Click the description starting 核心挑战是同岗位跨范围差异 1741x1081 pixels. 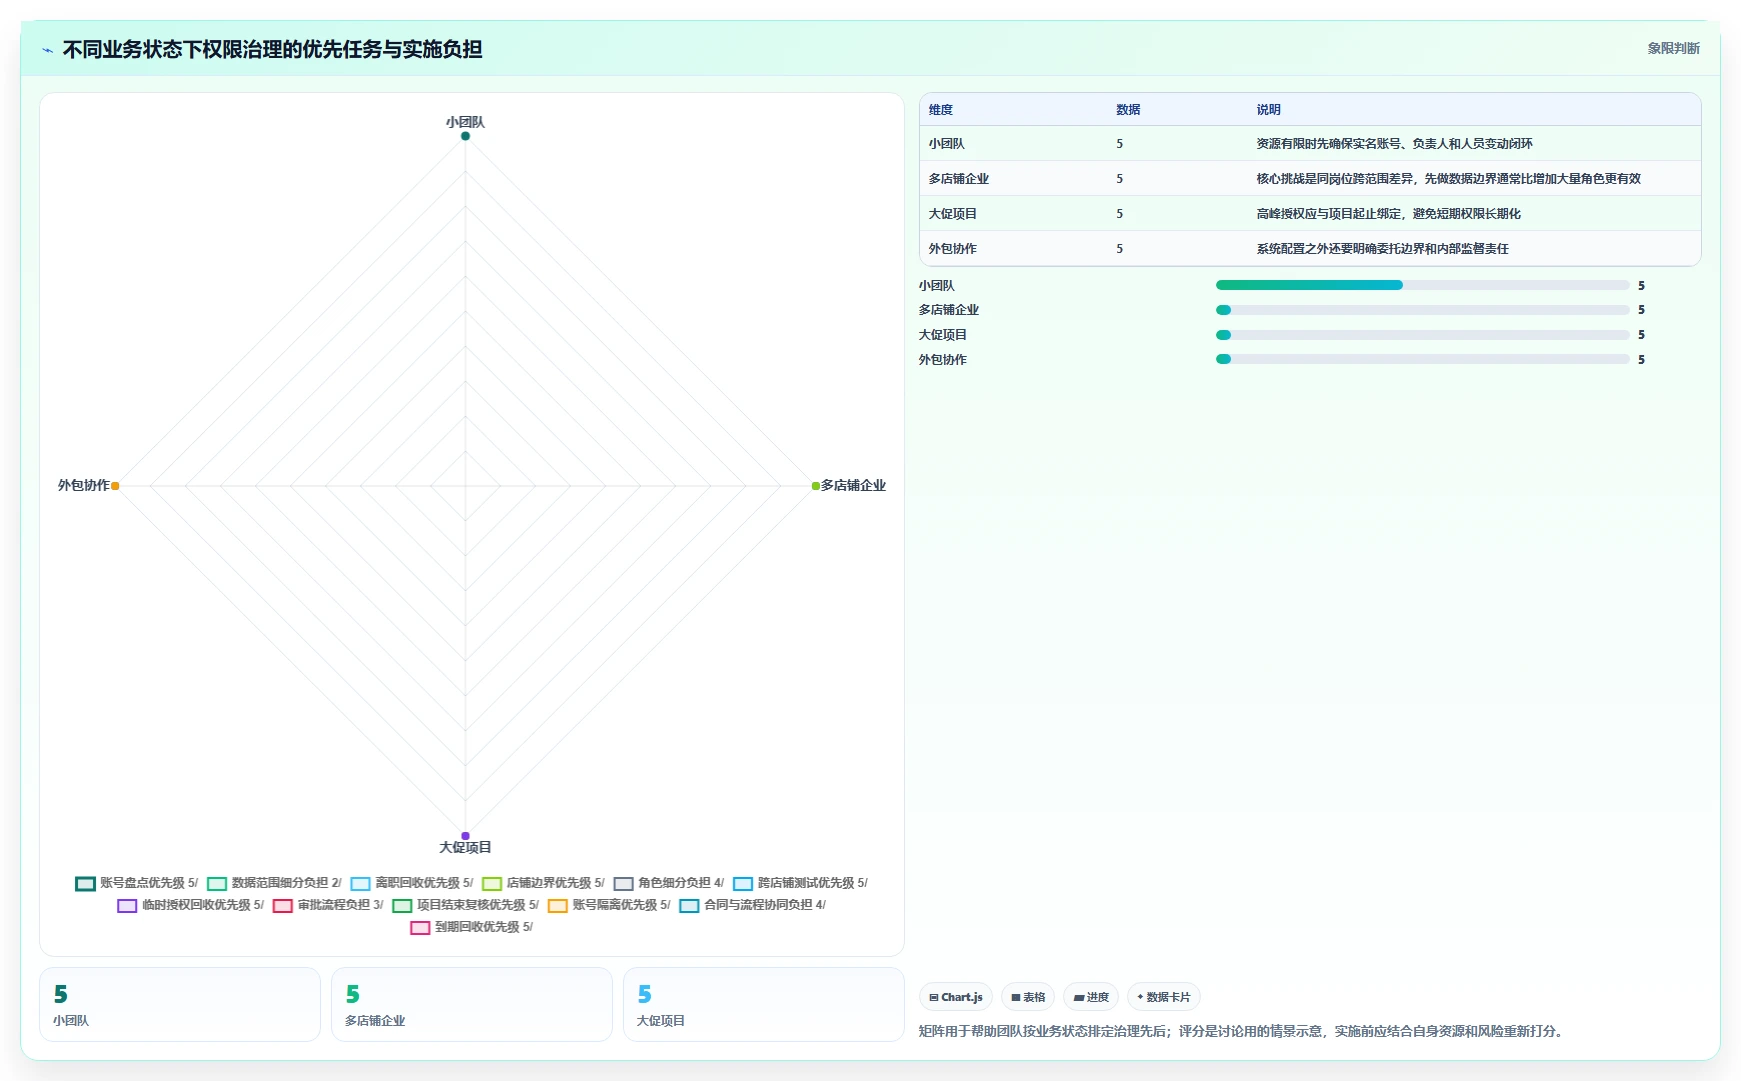[1448, 179]
